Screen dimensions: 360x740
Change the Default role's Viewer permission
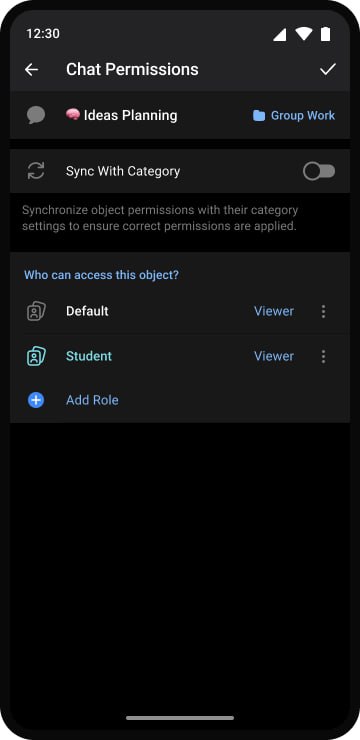pyautogui.click(x=274, y=311)
